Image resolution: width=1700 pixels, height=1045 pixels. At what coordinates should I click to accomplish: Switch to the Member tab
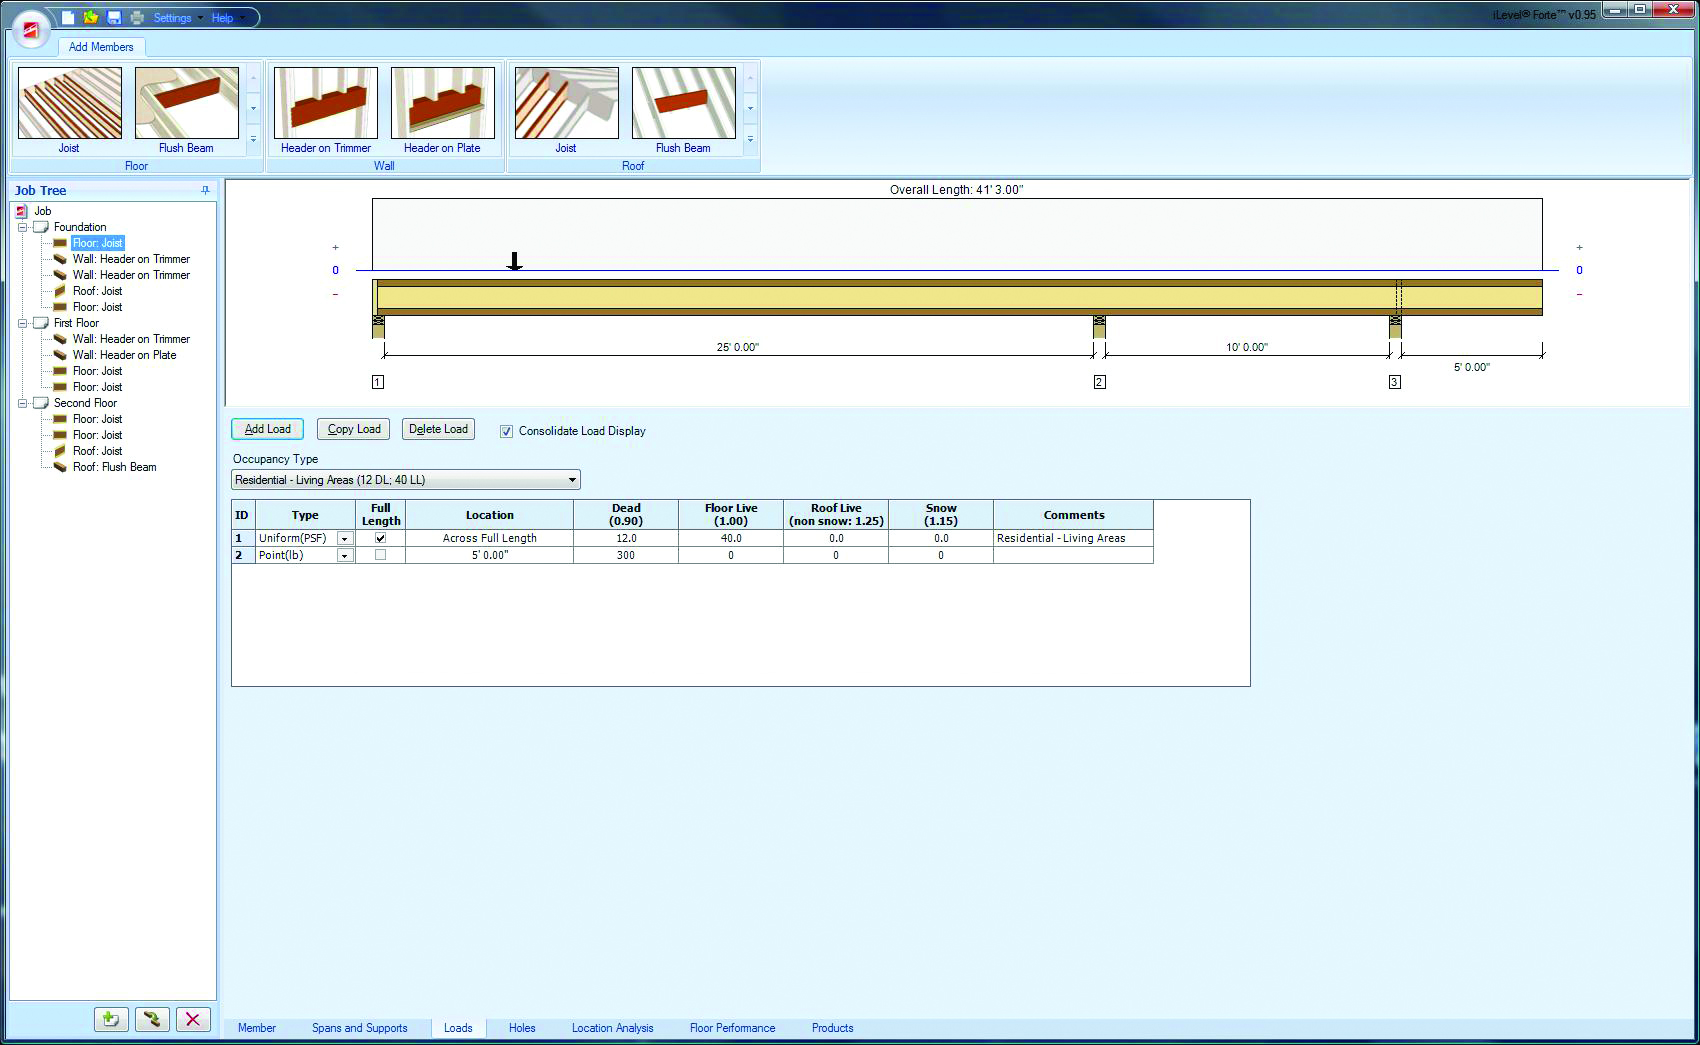tap(257, 1028)
